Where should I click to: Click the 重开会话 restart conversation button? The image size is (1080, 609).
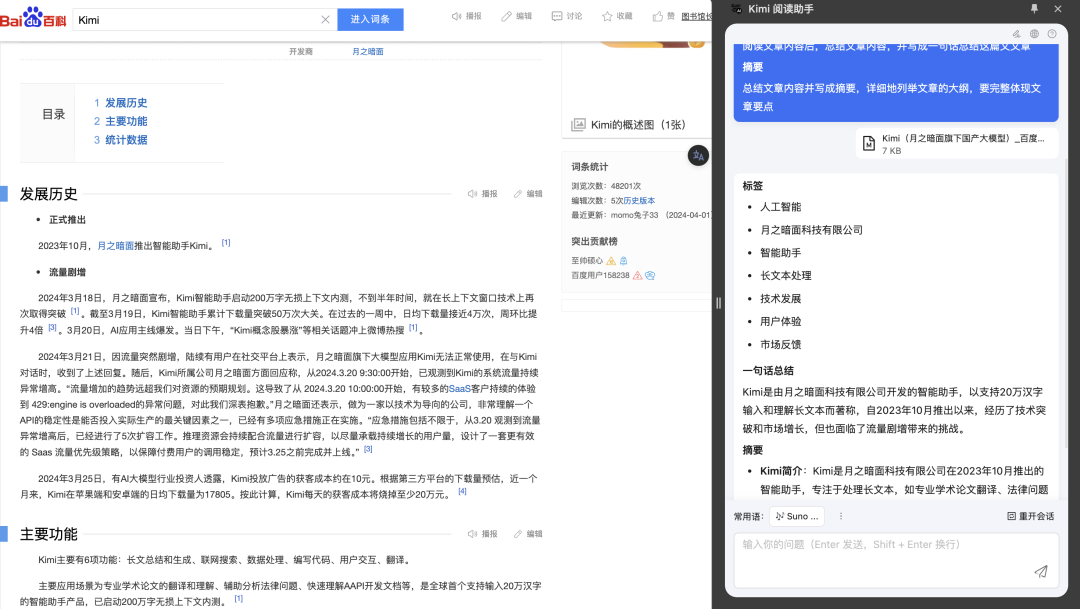tap(1030, 516)
